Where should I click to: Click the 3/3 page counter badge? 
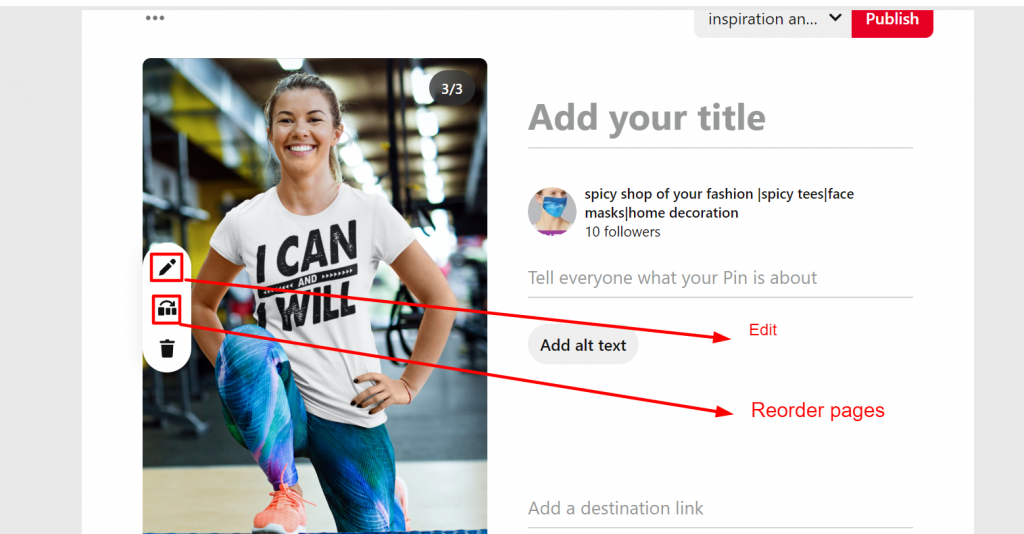click(x=452, y=89)
